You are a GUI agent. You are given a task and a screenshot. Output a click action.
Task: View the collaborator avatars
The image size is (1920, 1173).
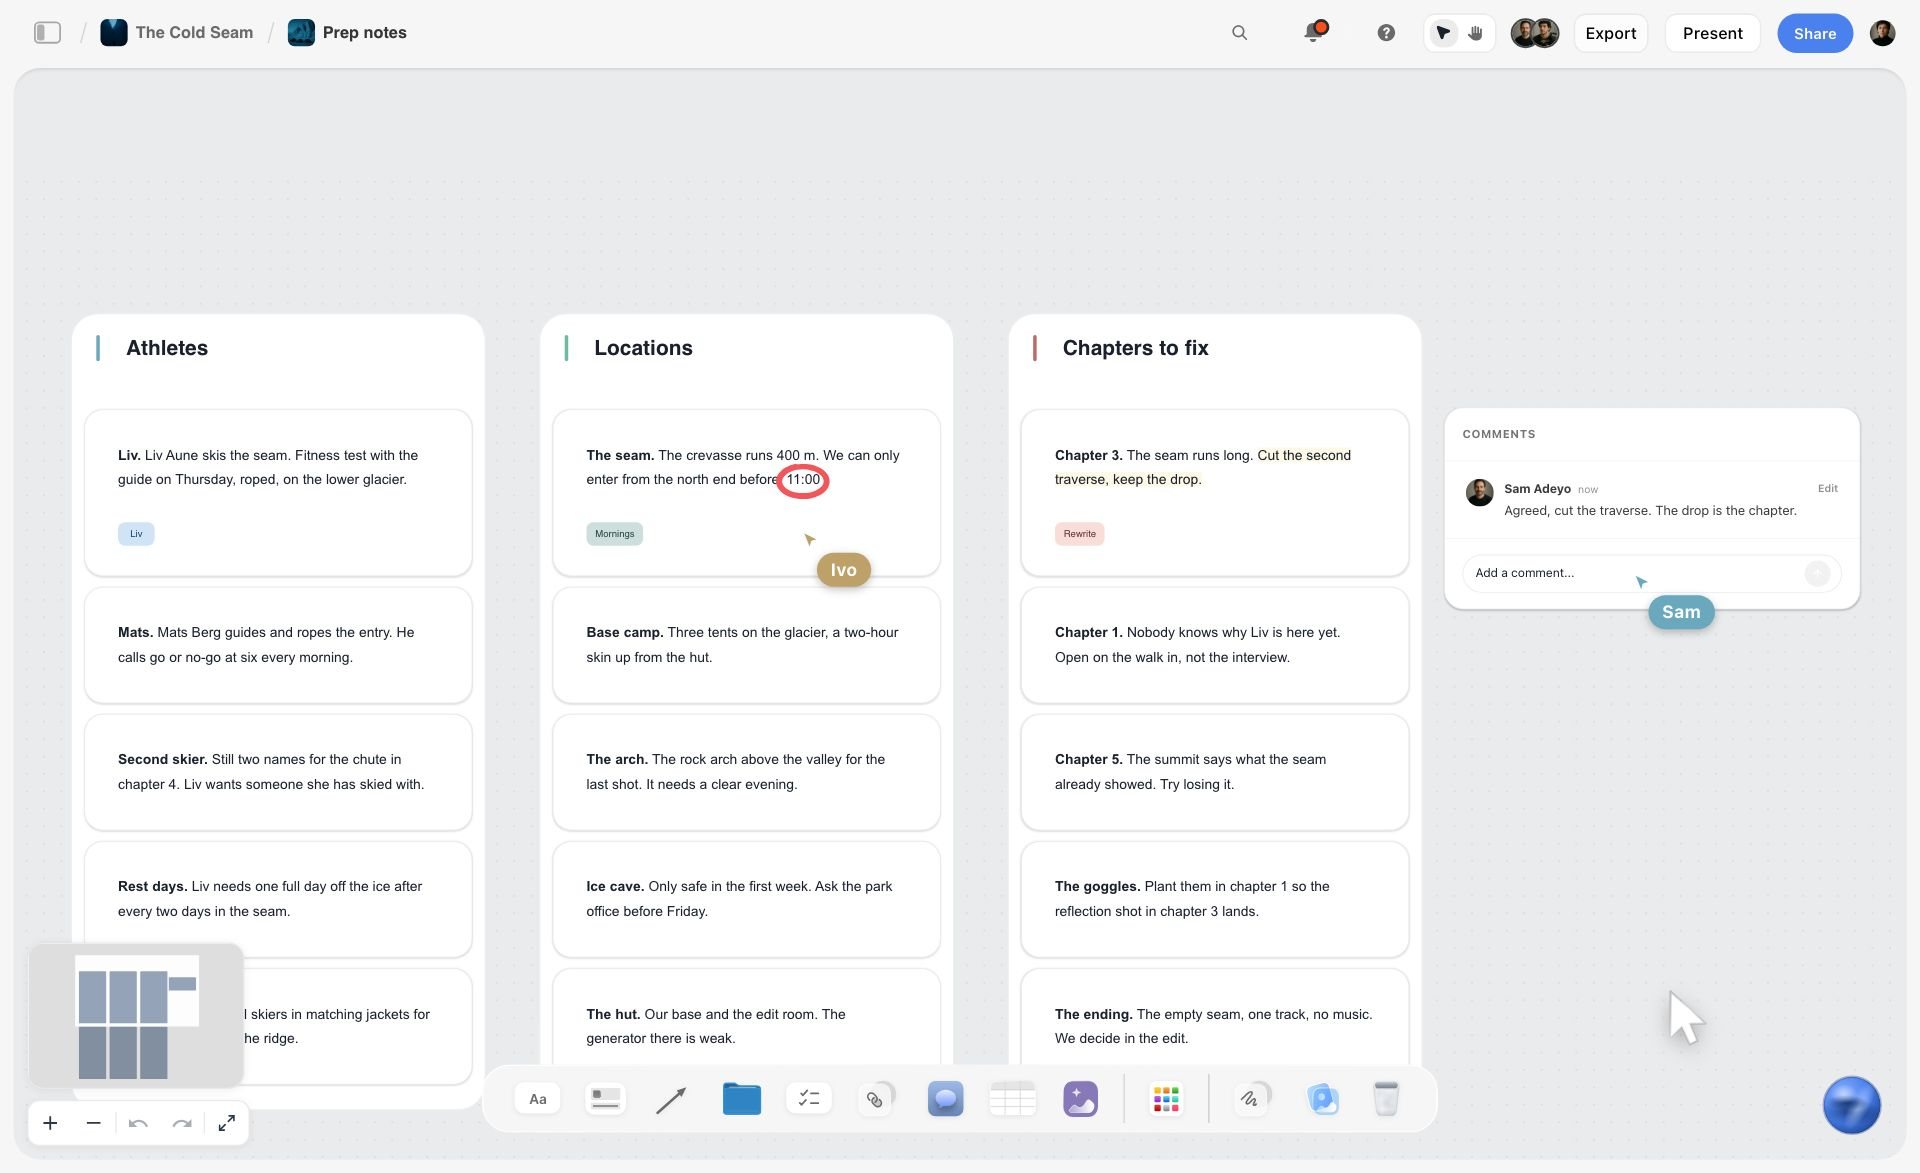click(x=1534, y=33)
